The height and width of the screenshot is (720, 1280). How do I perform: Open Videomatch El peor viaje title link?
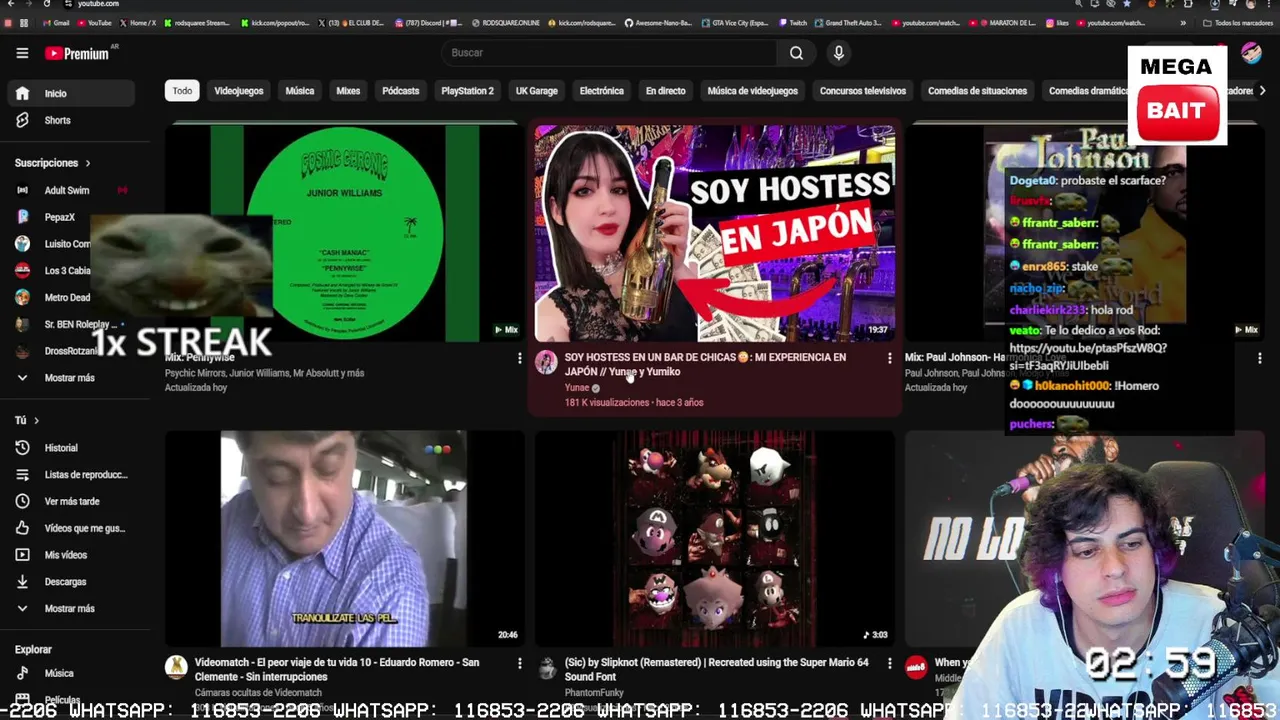tap(337, 669)
